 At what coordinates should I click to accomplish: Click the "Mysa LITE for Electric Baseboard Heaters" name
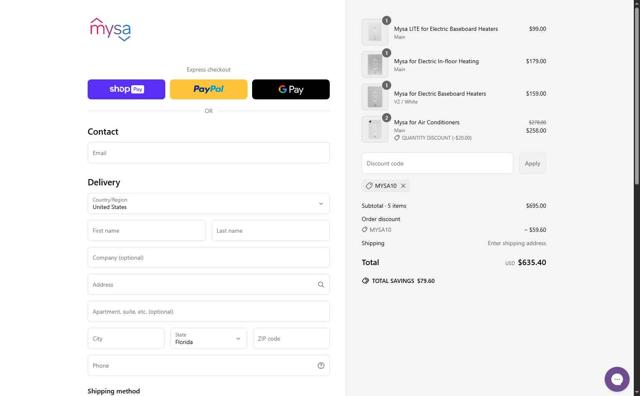(x=446, y=29)
